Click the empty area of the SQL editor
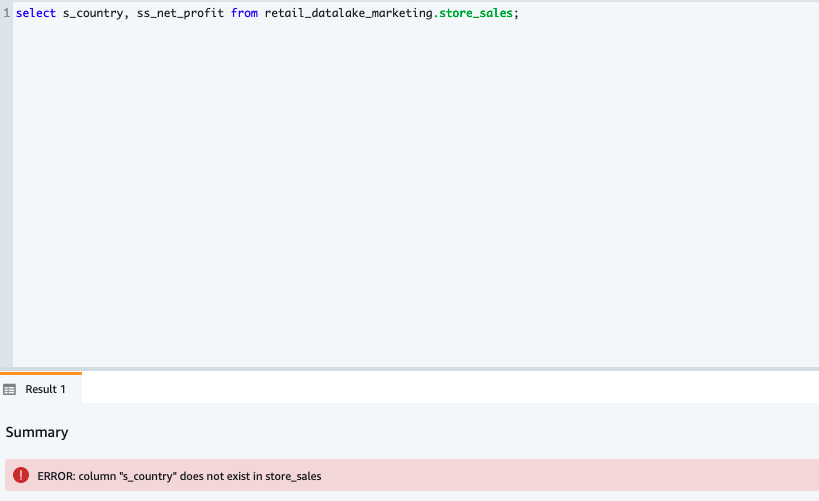The image size is (819, 501). (x=416, y=193)
